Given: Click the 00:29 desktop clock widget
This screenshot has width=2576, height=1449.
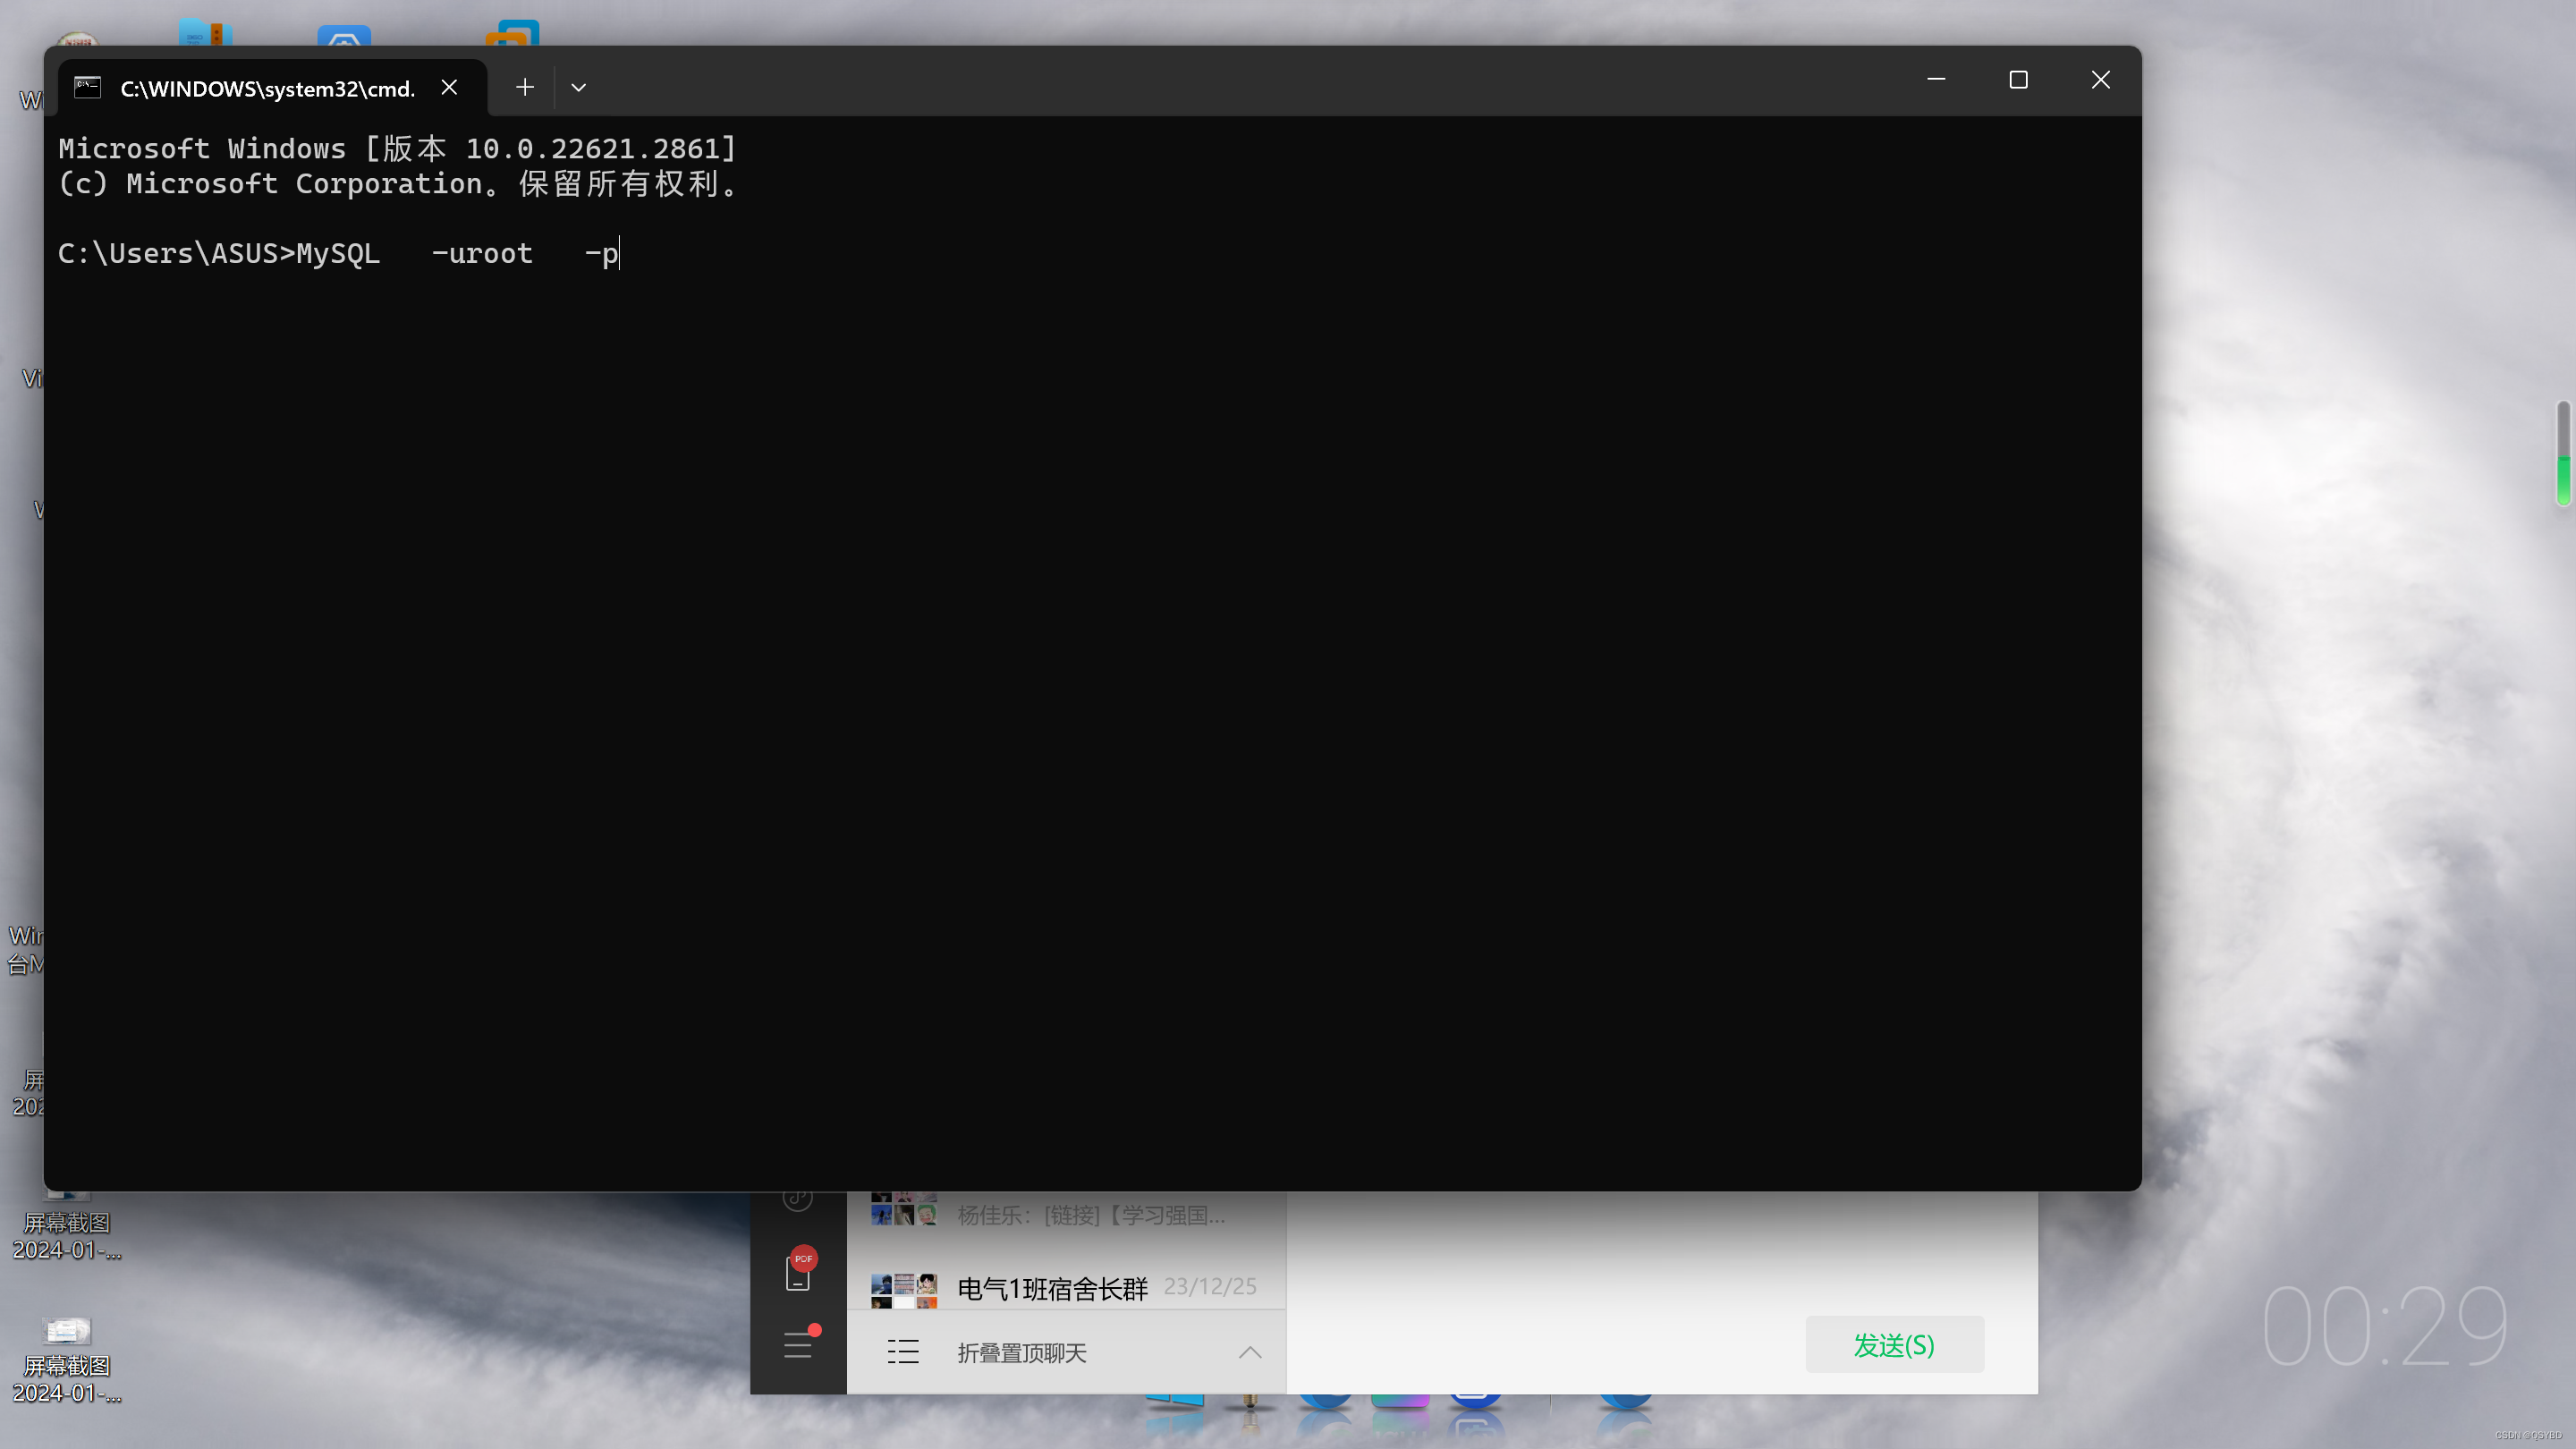Looking at the screenshot, I should tap(2385, 1327).
